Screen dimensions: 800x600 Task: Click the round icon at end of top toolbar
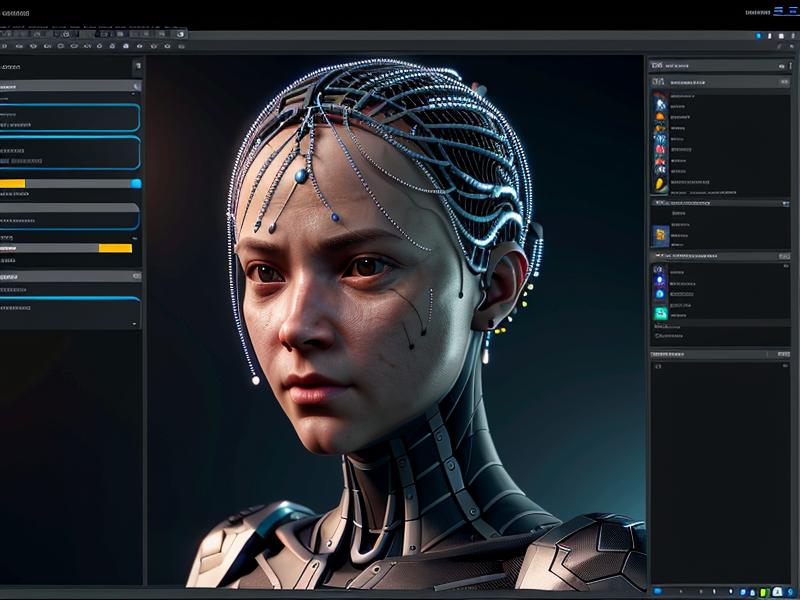(181, 33)
